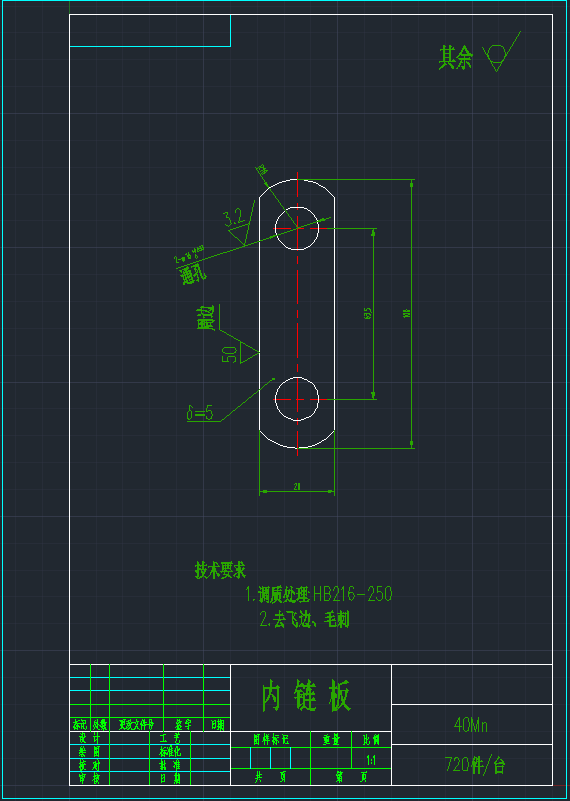Select the 通孔 hole annotation
The width and height of the screenshot is (570, 801).
pos(194,275)
